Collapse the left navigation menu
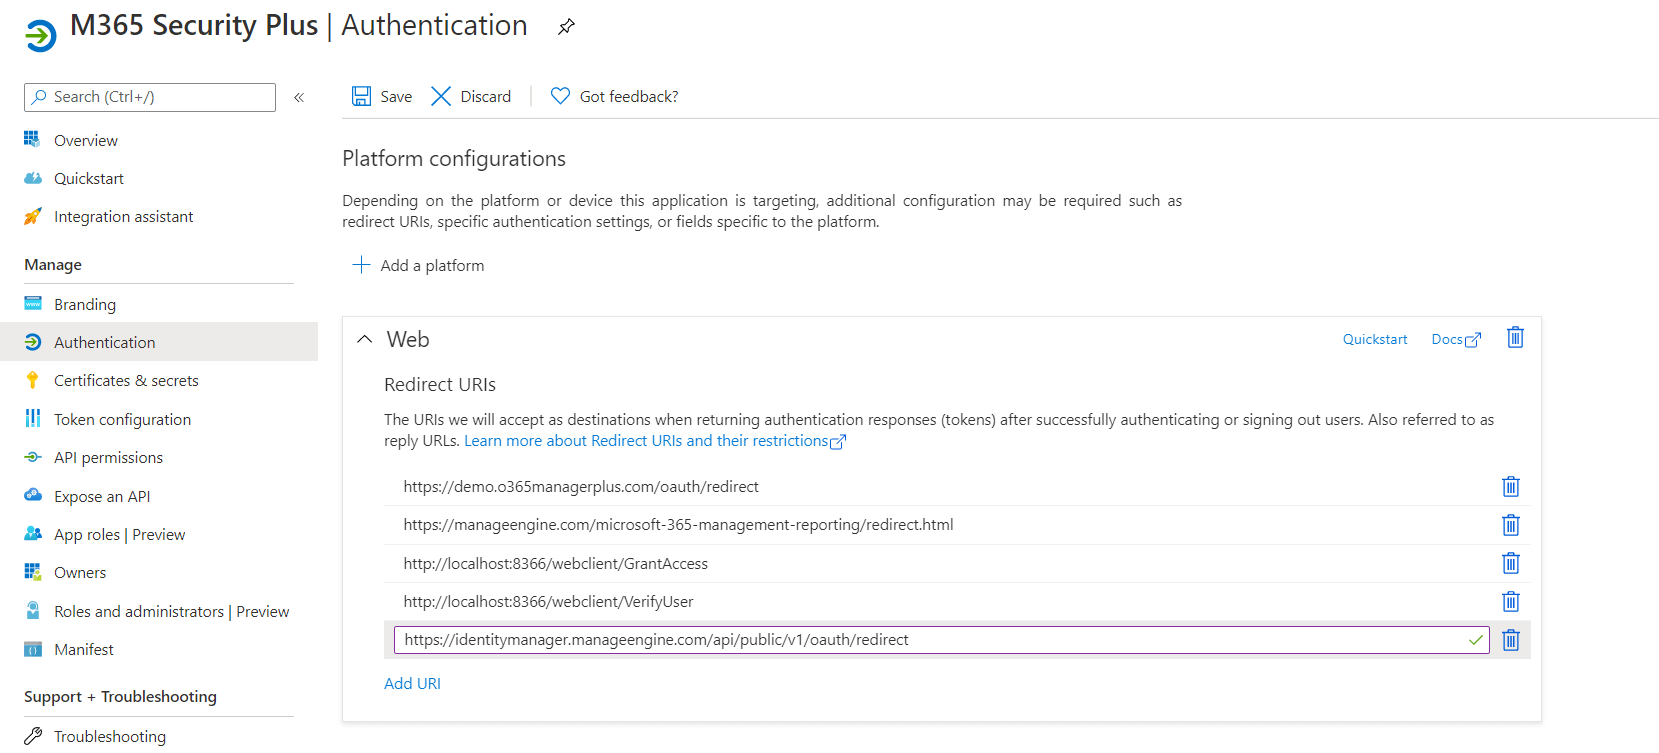Image resolution: width=1659 pixels, height=753 pixels. coord(299,97)
